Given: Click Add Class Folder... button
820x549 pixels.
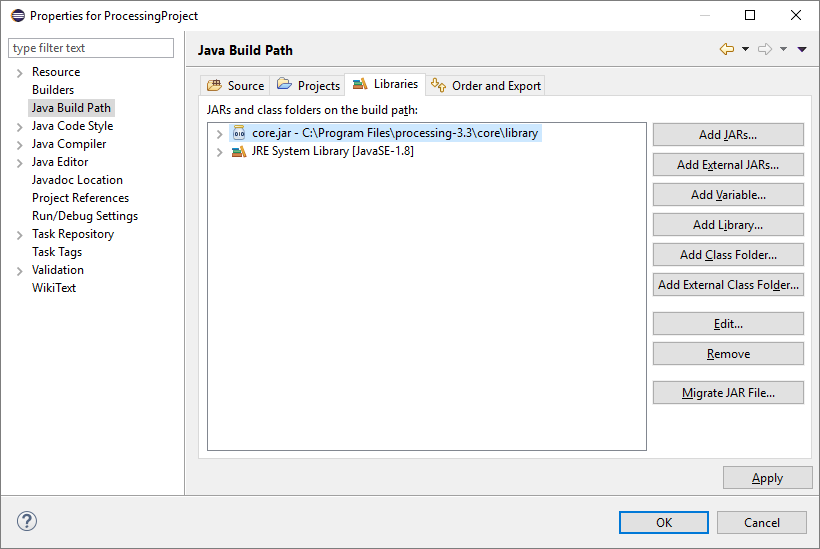Looking at the screenshot, I should (x=728, y=255).
